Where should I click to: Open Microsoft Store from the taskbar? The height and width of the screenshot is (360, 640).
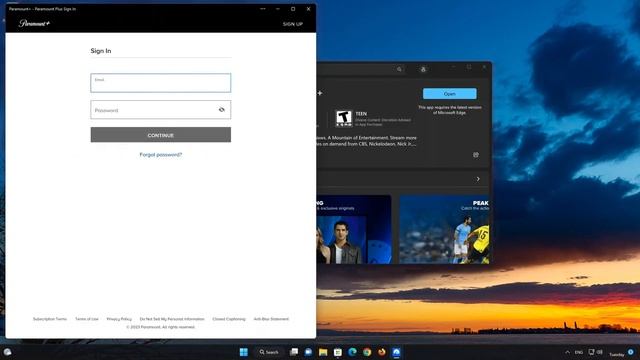[x=338, y=352]
